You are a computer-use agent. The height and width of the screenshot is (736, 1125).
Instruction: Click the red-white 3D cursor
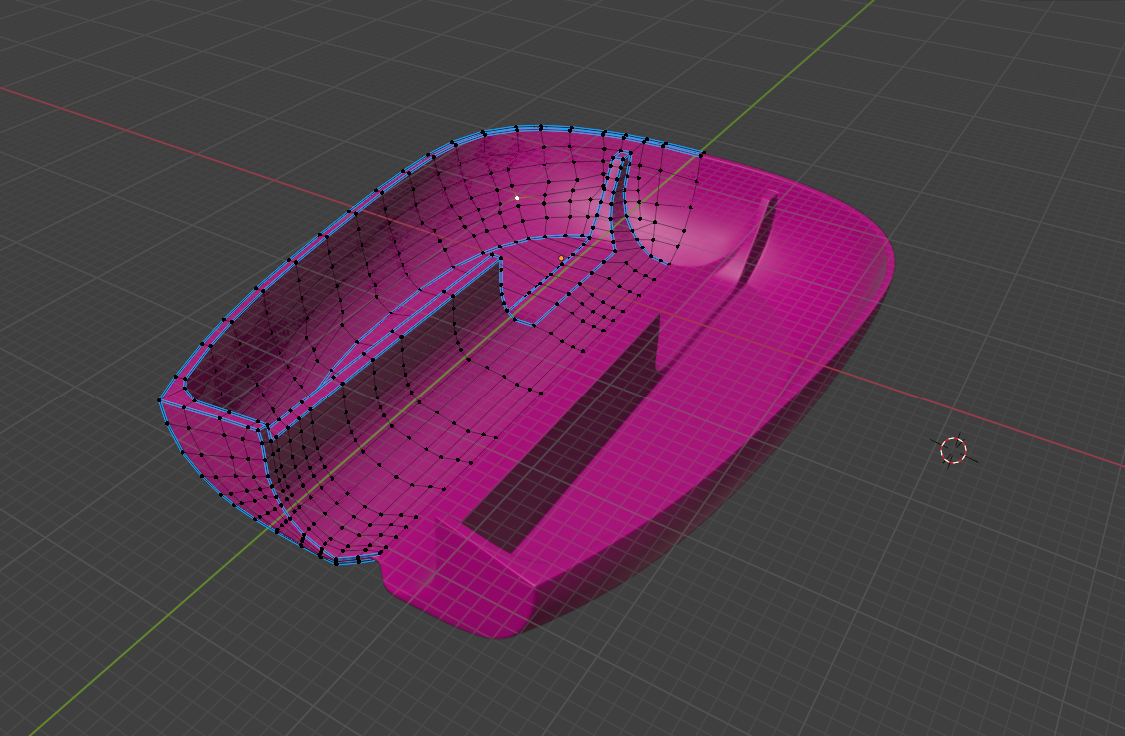point(954,450)
